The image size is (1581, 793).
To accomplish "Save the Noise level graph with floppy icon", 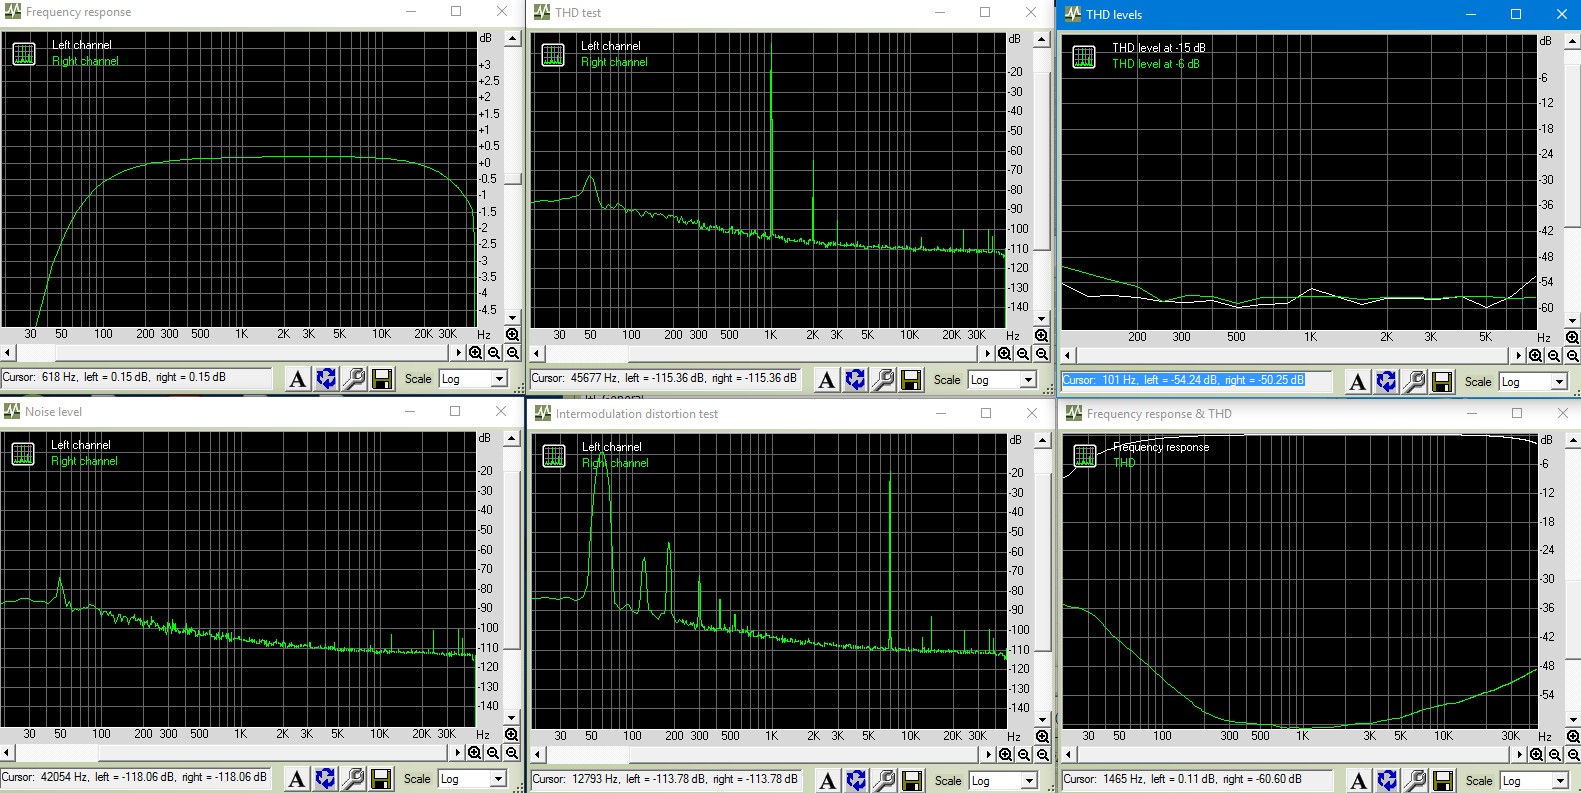I will [x=381, y=779].
